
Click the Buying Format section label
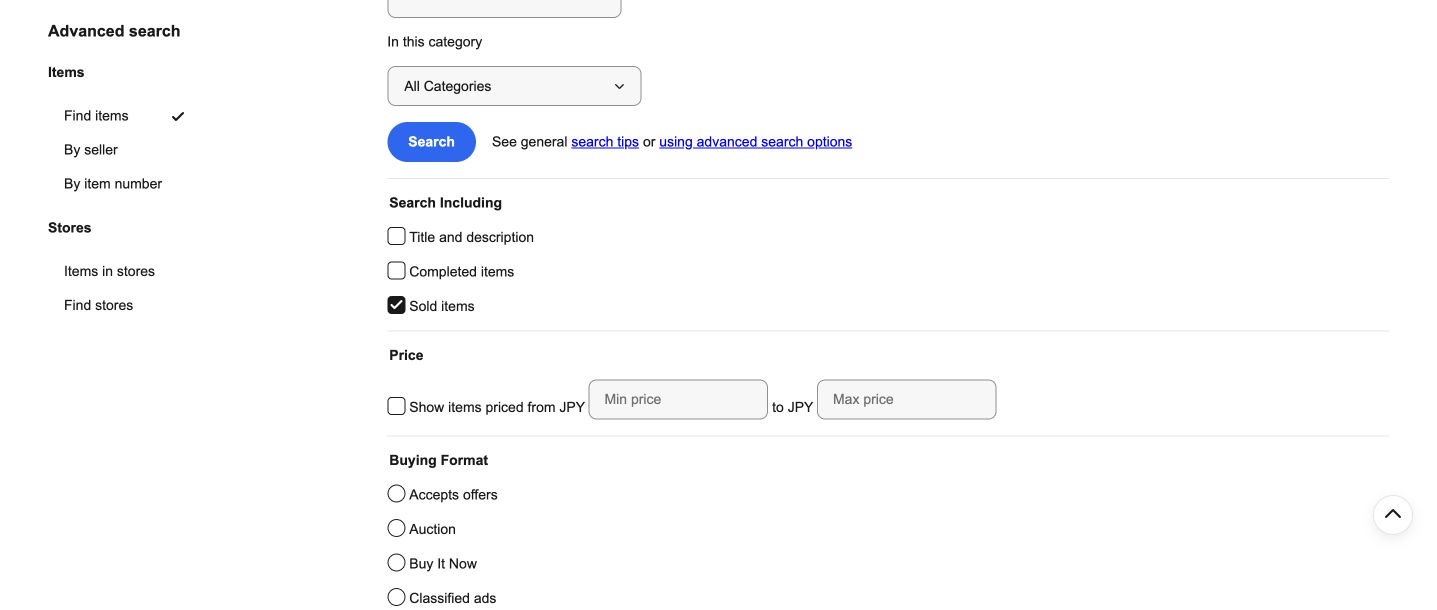[x=438, y=461]
